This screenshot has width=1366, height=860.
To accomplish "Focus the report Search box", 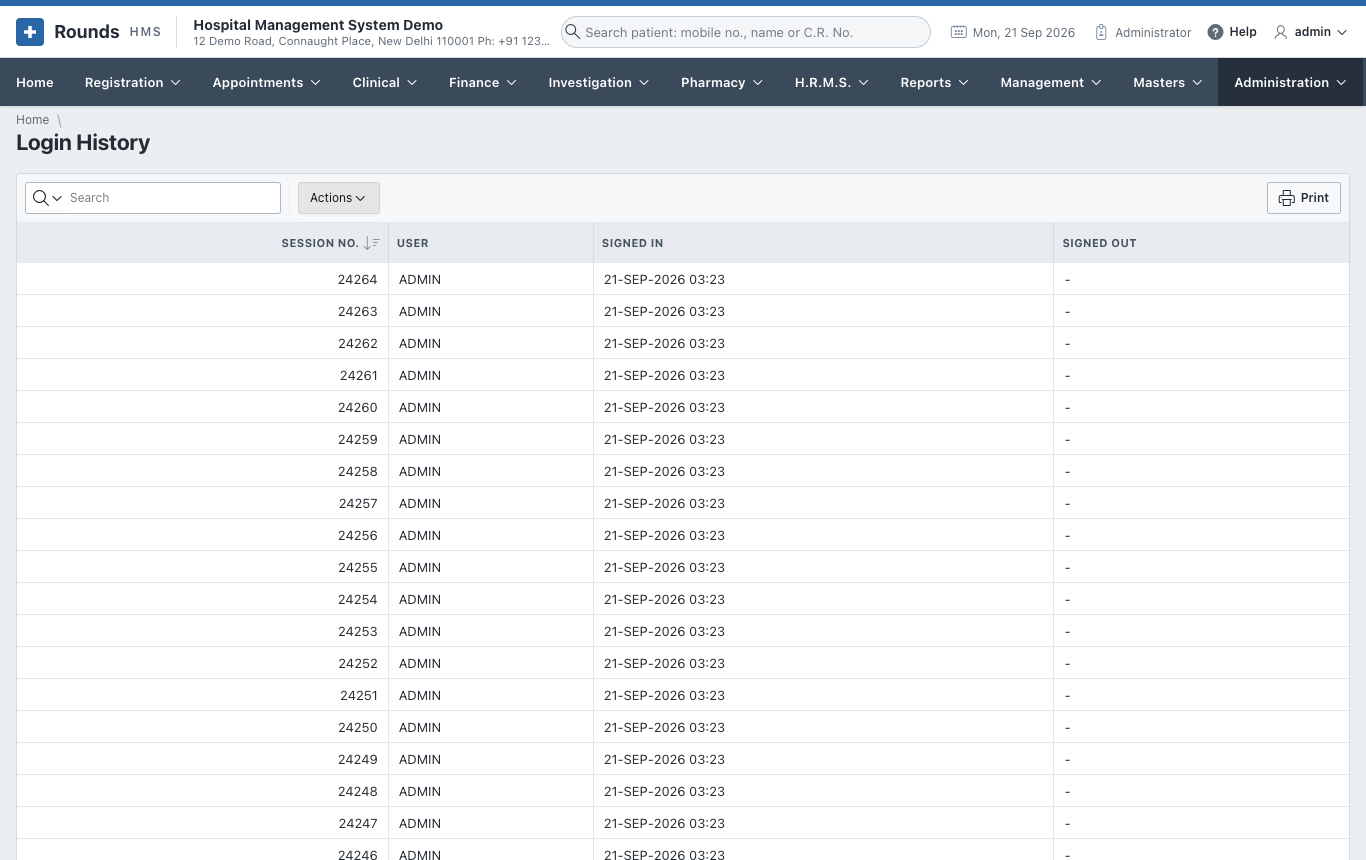I will (172, 198).
